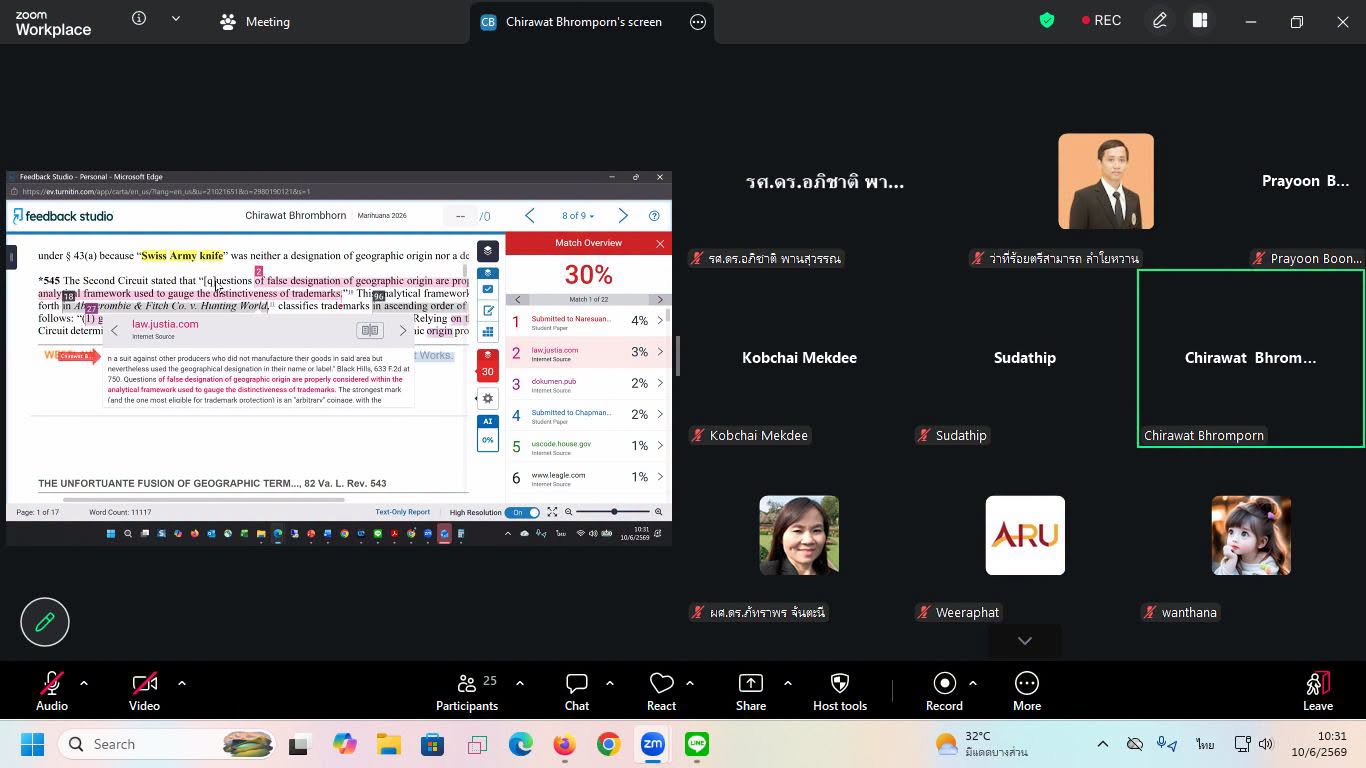Click the Record button icon
The height and width of the screenshot is (768, 1366).
(x=944, y=683)
